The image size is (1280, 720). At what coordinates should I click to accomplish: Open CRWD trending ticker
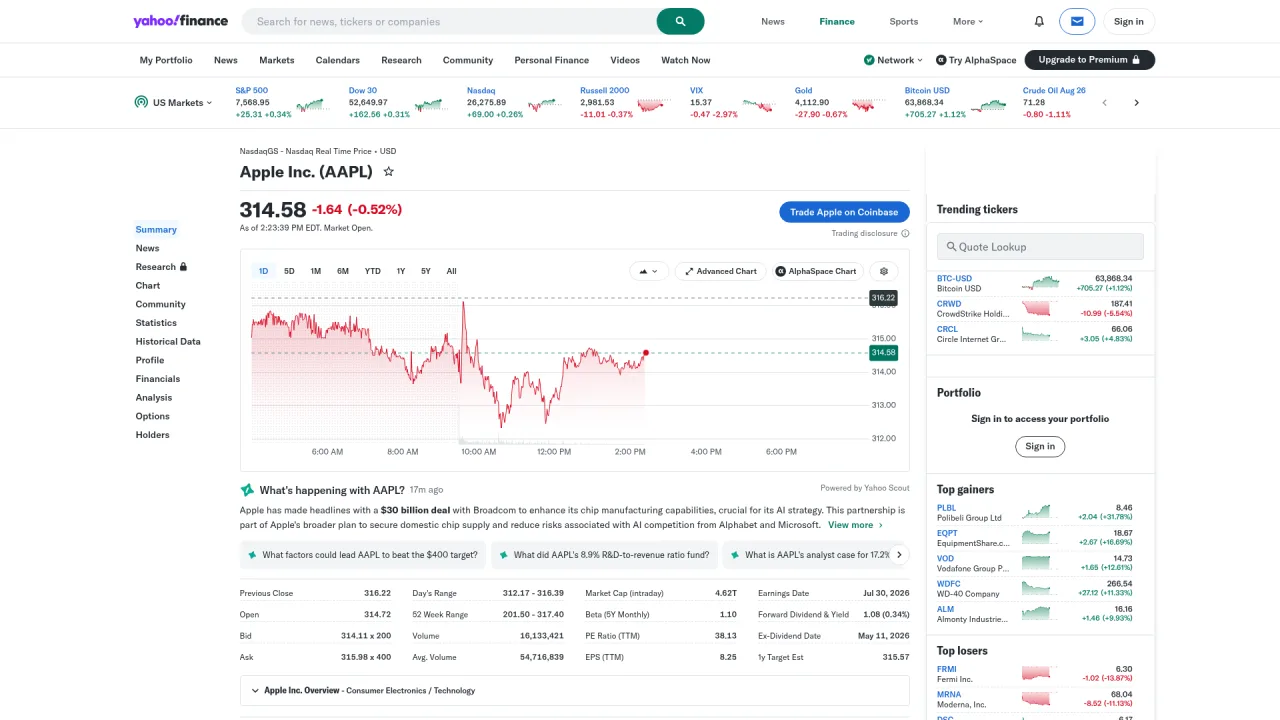(x=949, y=303)
